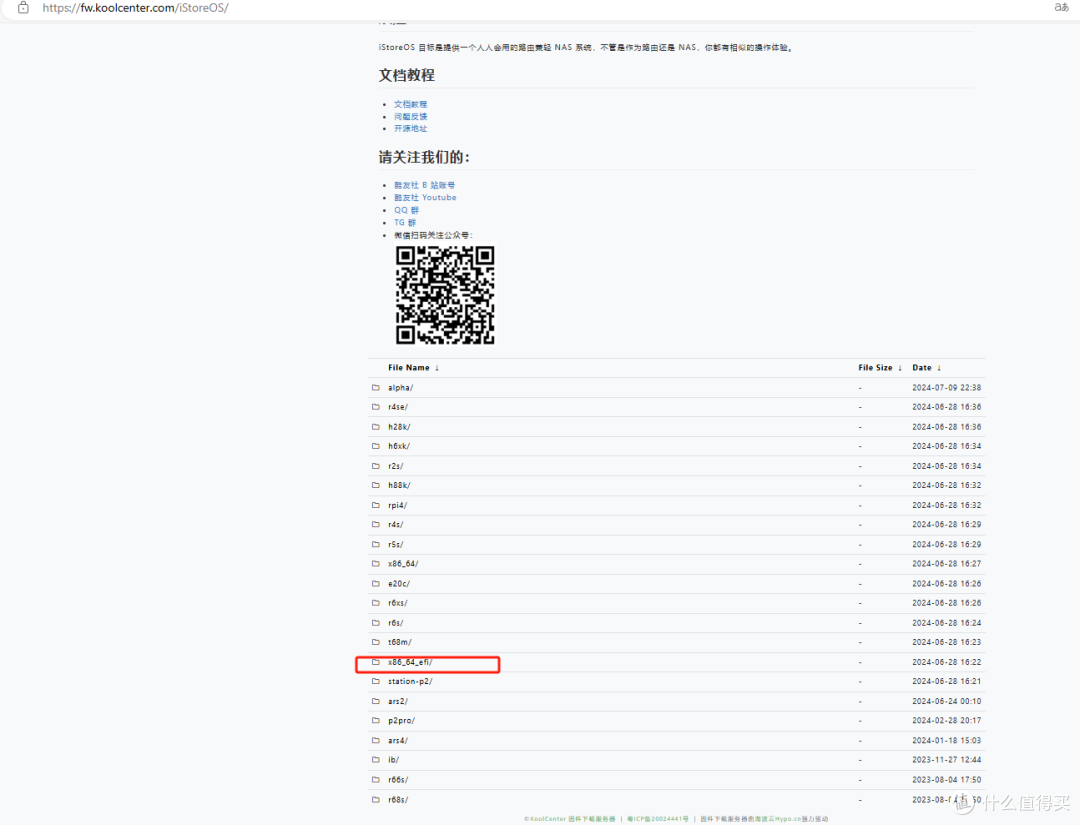Open the TG 群 link
The image size is (1080, 825).
405,222
